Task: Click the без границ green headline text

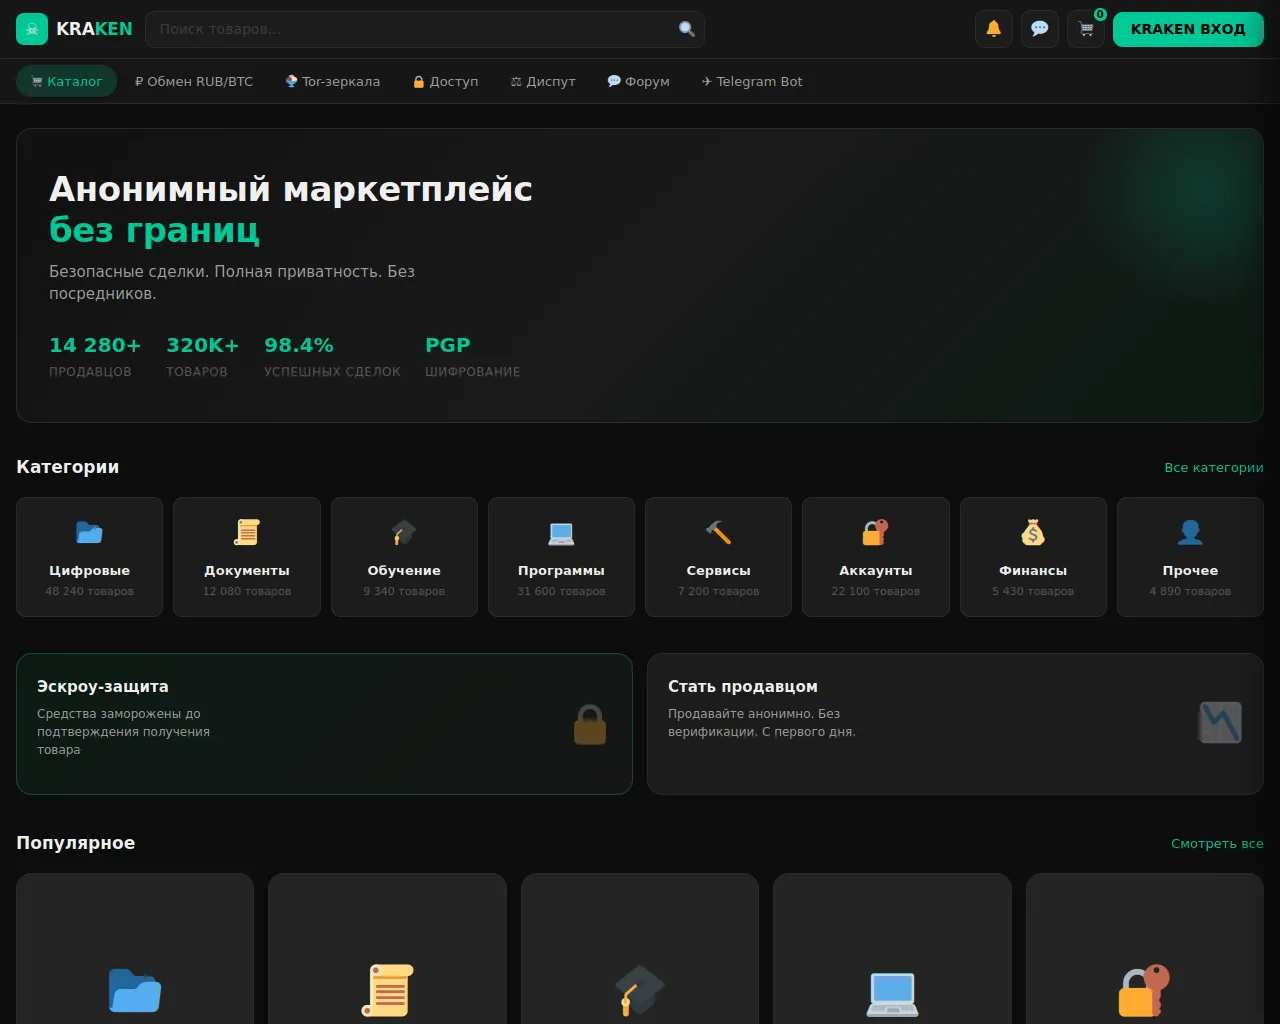Action: (154, 230)
